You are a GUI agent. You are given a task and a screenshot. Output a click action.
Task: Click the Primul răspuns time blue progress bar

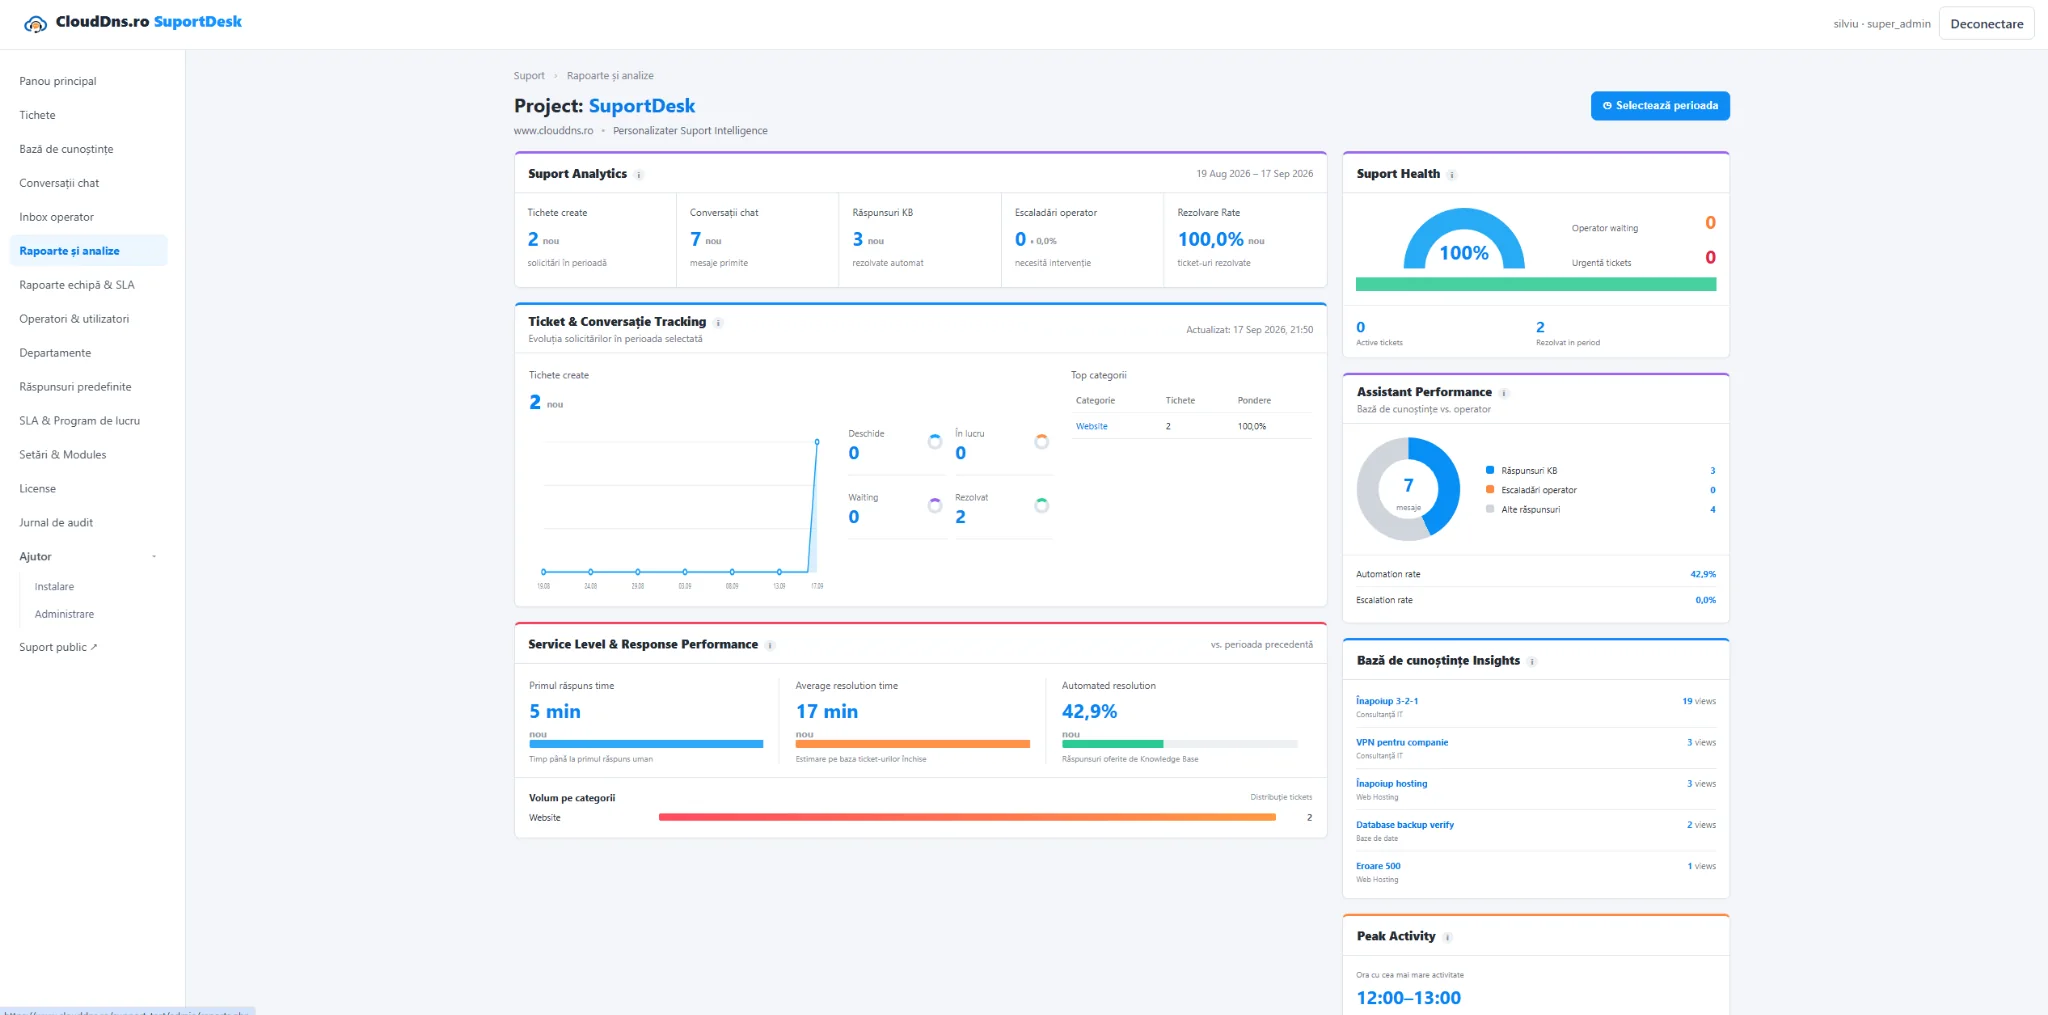[x=646, y=744]
